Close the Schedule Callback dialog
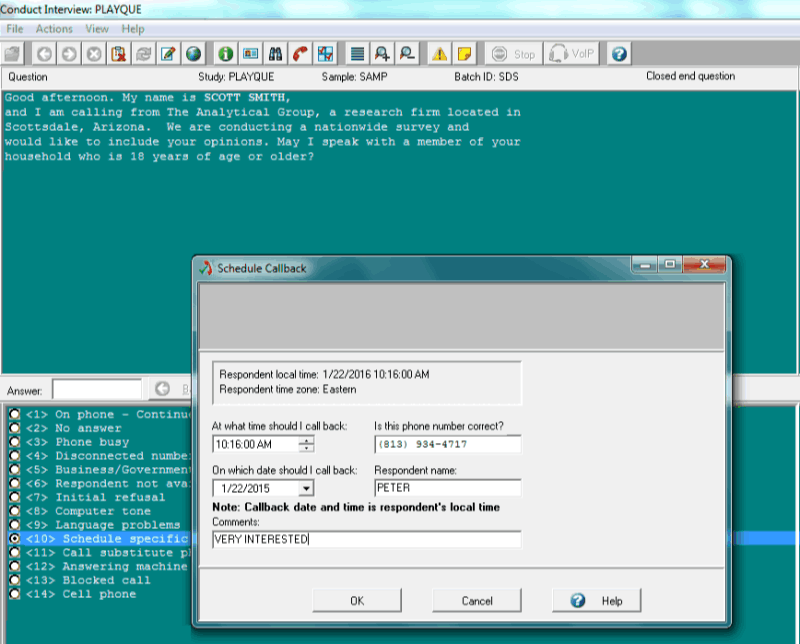This screenshot has height=644, width=800. [x=704, y=264]
